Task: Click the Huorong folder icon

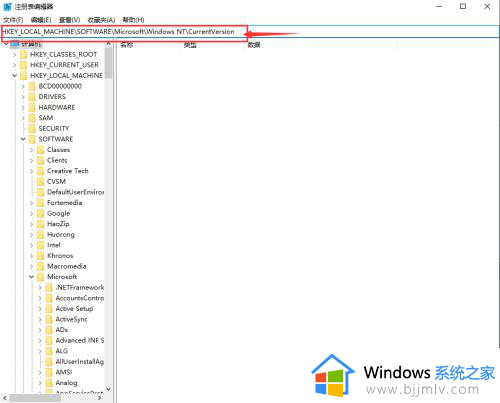Action: tap(40, 235)
